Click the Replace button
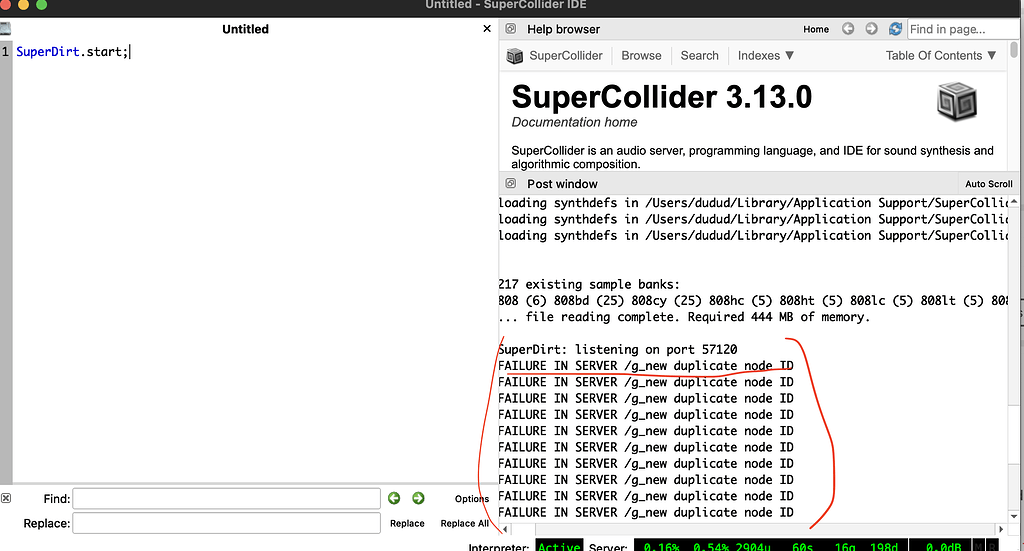The height and width of the screenshot is (551, 1024). tap(407, 524)
